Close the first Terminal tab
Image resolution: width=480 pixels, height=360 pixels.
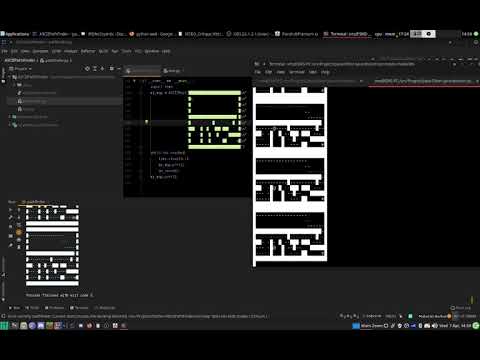(x=361, y=81)
